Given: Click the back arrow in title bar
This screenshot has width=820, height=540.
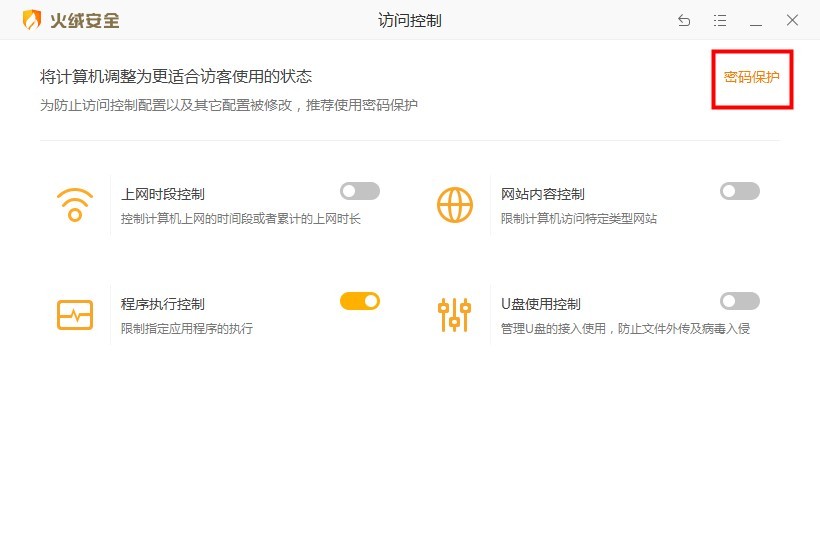Looking at the screenshot, I should coord(684,20).
